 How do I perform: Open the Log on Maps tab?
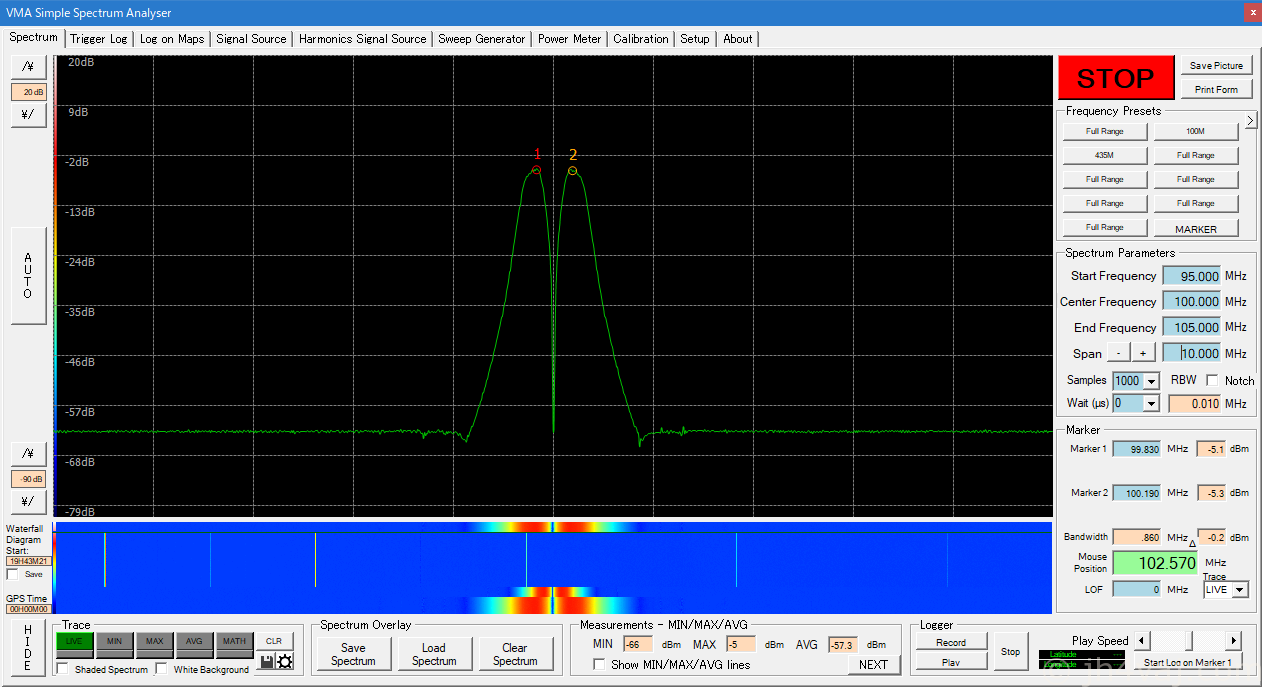pyautogui.click(x=172, y=39)
